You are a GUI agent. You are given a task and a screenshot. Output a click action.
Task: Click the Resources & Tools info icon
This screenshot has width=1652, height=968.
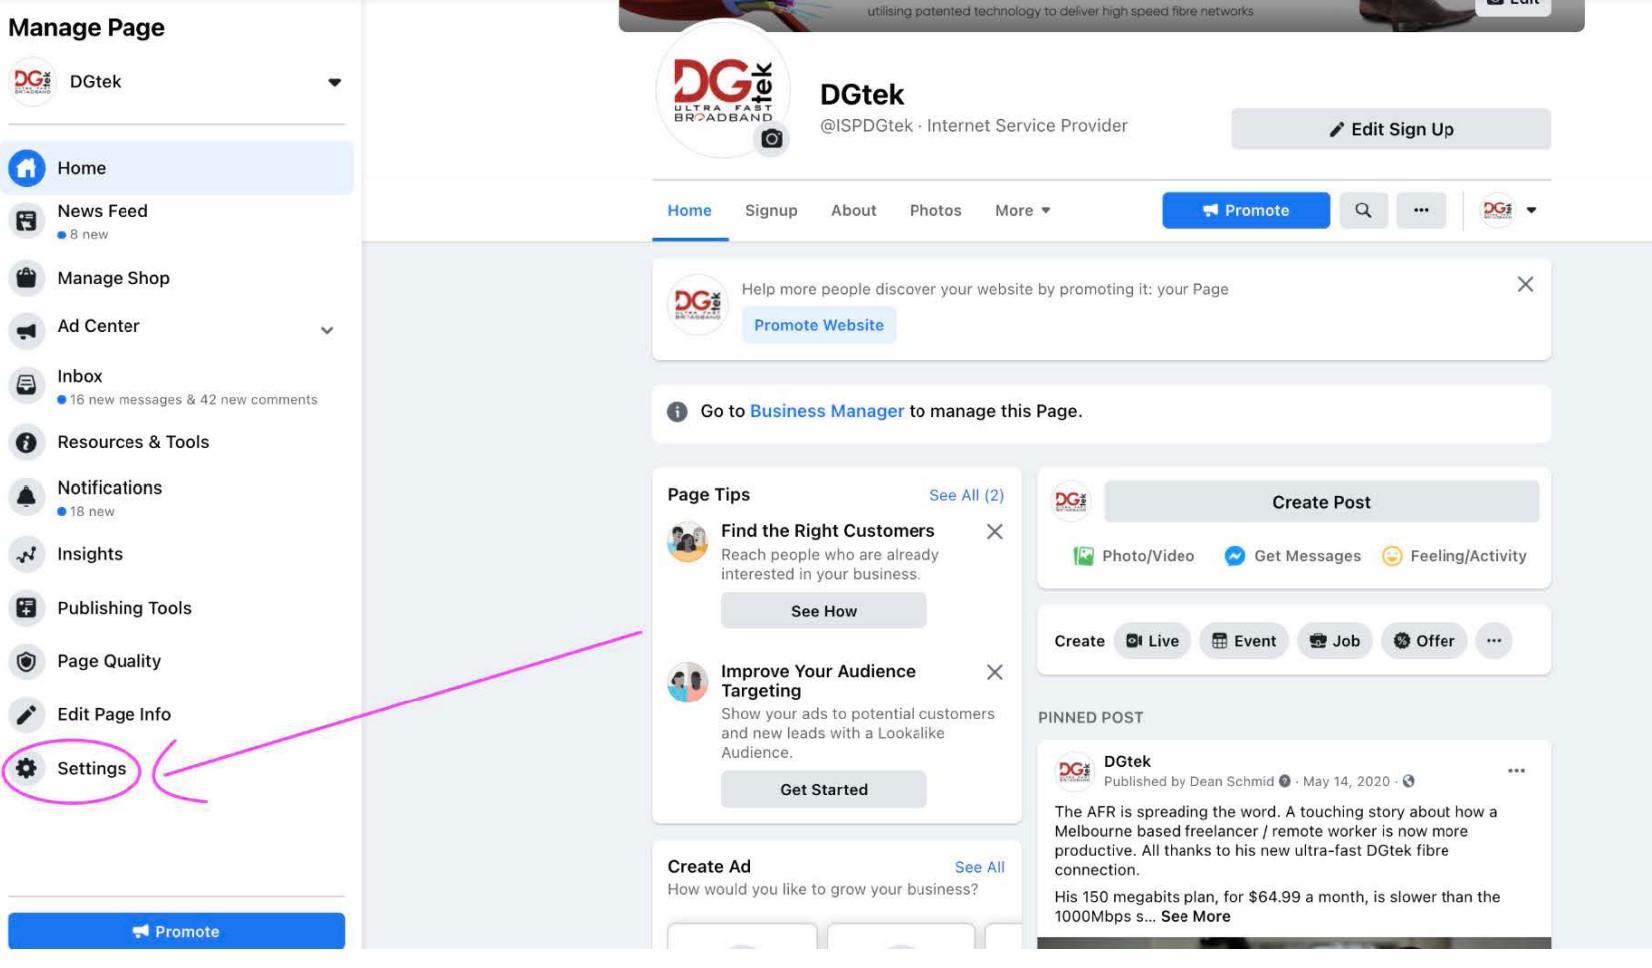(x=27, y=442)
